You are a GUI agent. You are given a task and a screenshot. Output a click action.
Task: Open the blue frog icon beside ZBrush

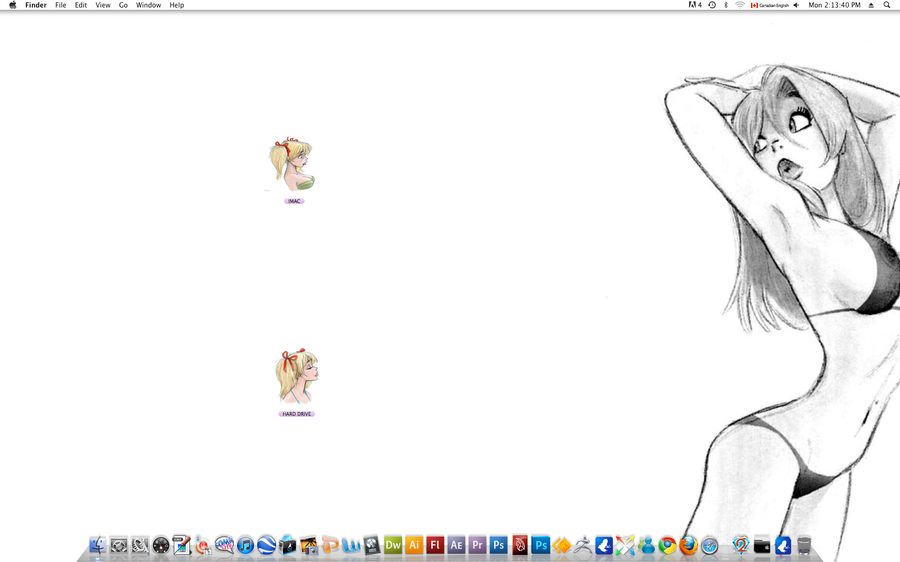tap(604, 545)
